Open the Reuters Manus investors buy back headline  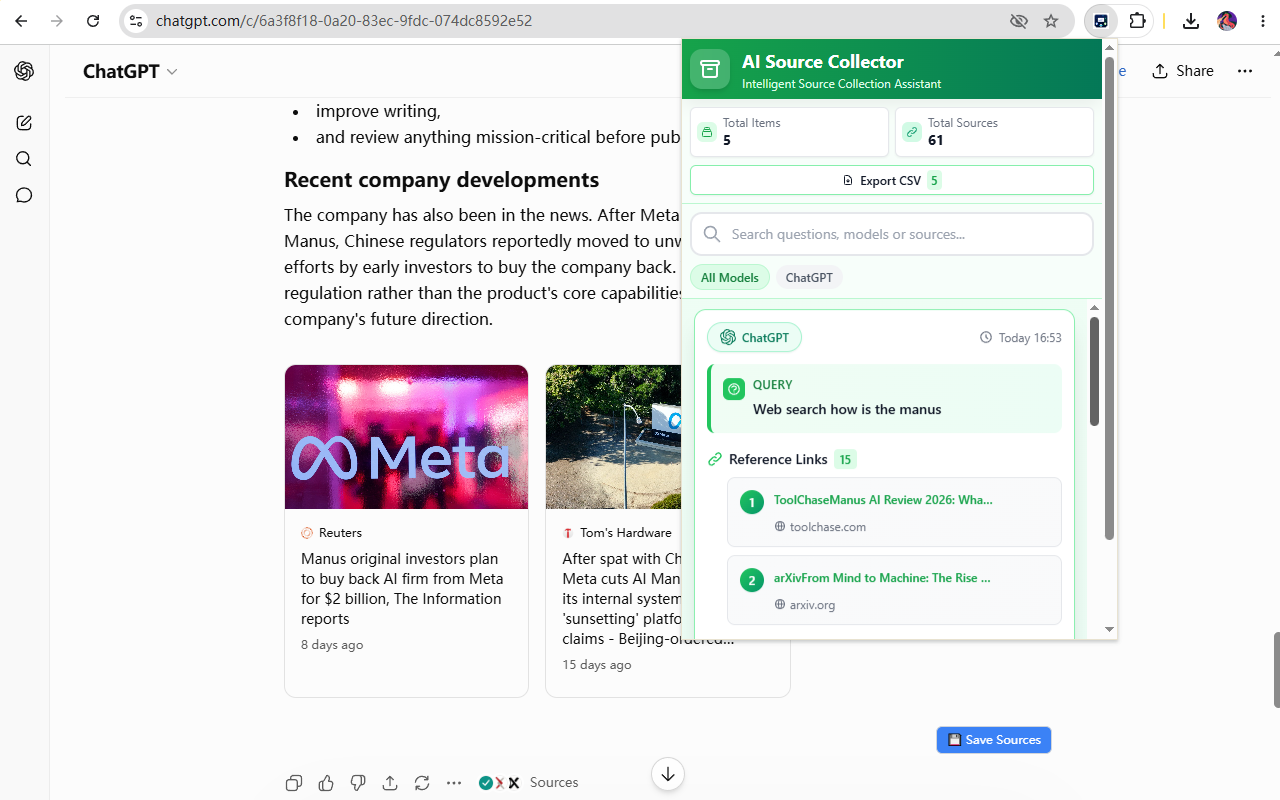tap(402, 589)
